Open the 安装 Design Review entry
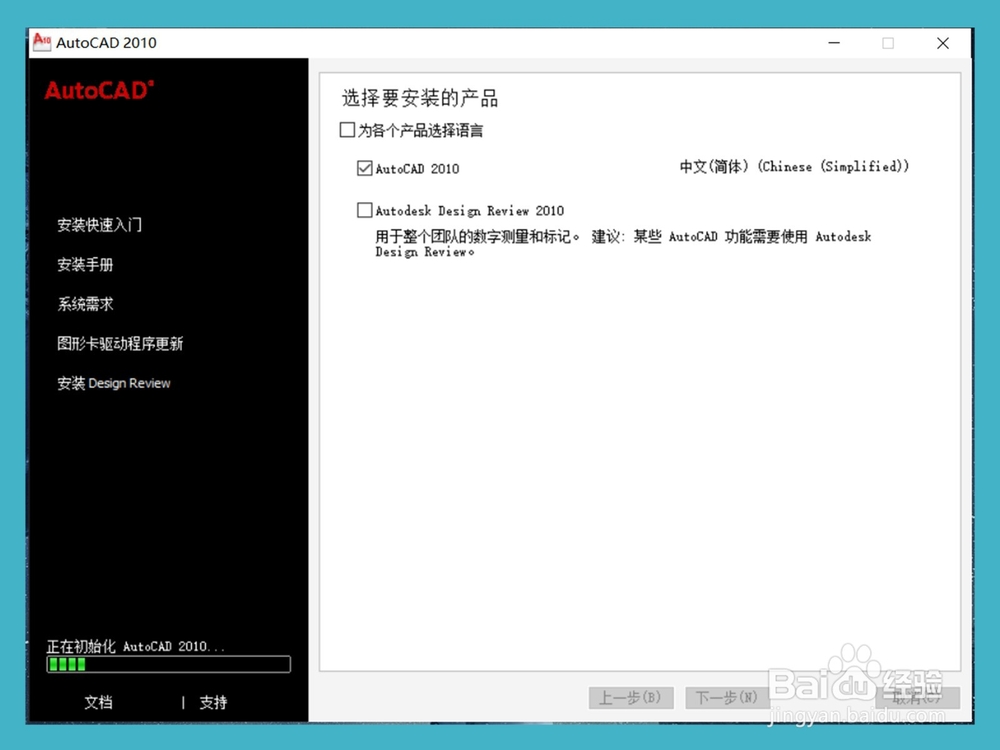The width and height of the screenshot is (1000, 750). (113, 383)
